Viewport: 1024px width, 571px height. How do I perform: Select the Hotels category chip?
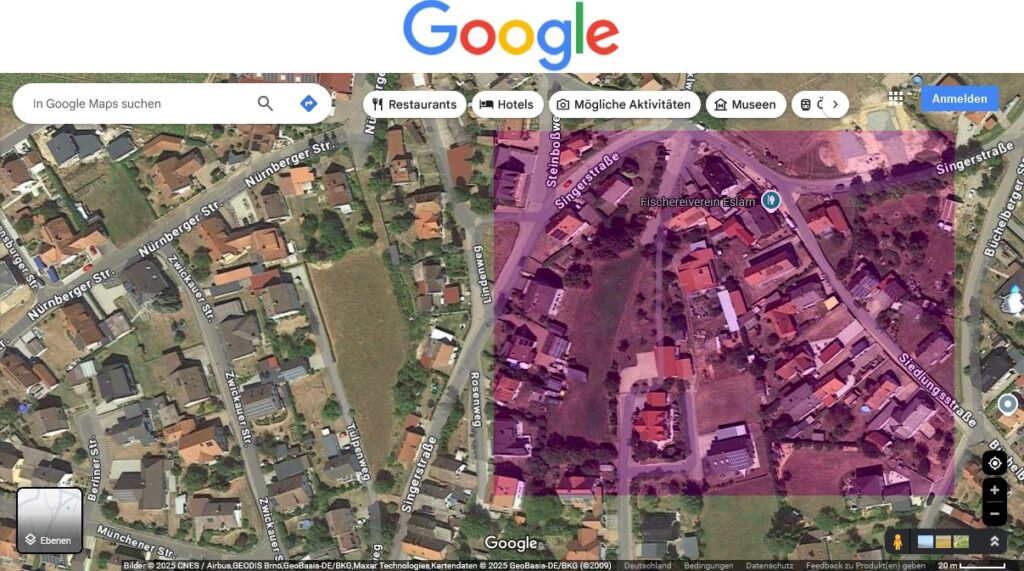pos(507,105)
